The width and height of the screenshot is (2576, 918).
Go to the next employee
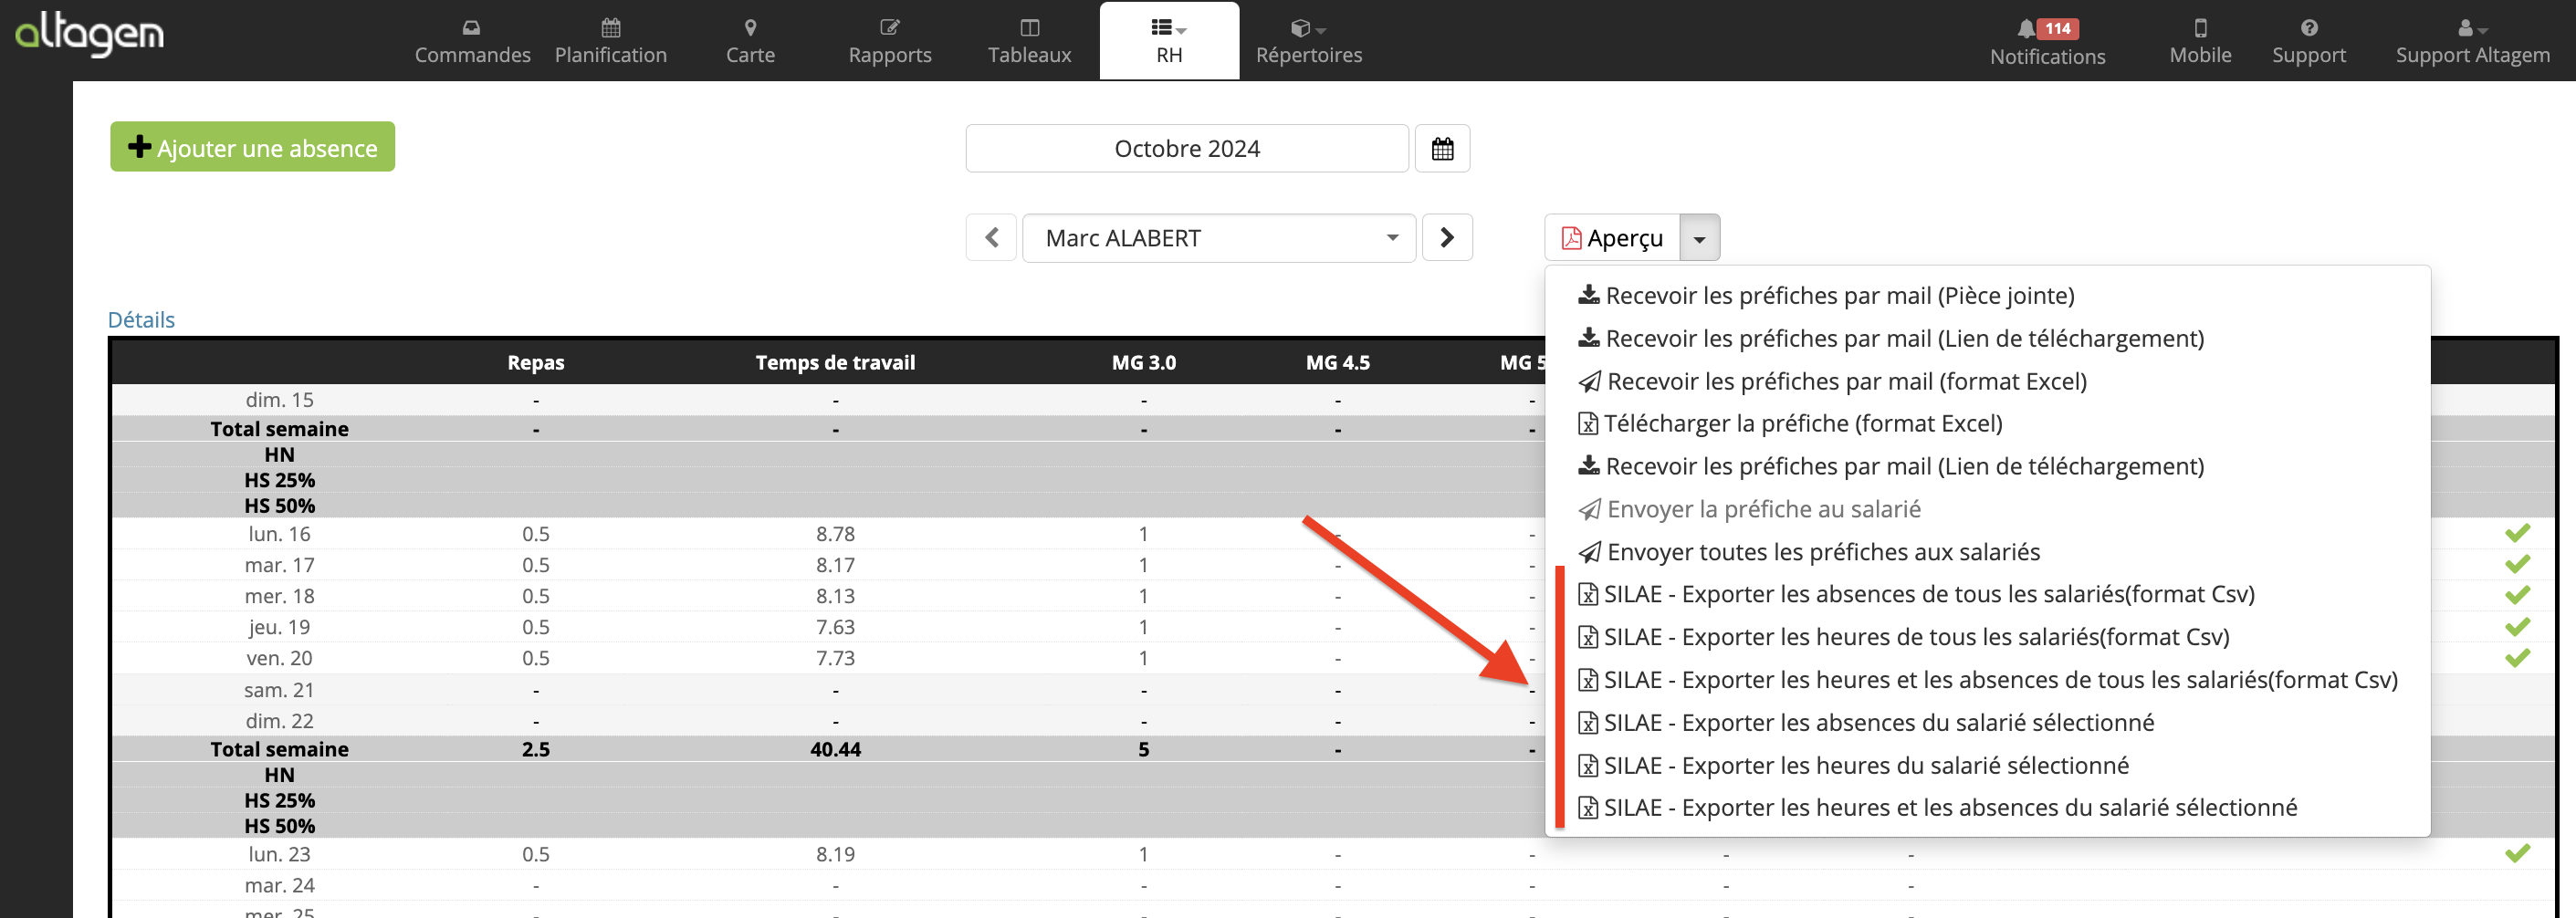click(x=1446, y=237)
